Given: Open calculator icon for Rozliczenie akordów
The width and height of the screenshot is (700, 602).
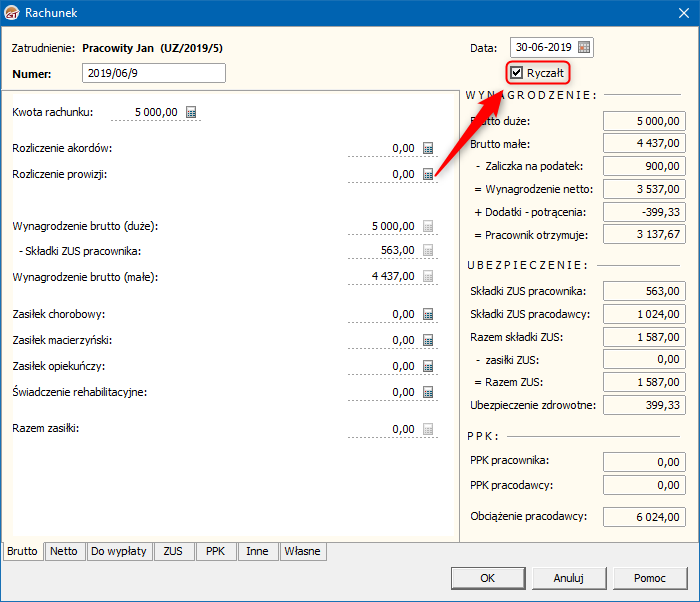Looking at the screenshot, I should [x=428, y=148].
